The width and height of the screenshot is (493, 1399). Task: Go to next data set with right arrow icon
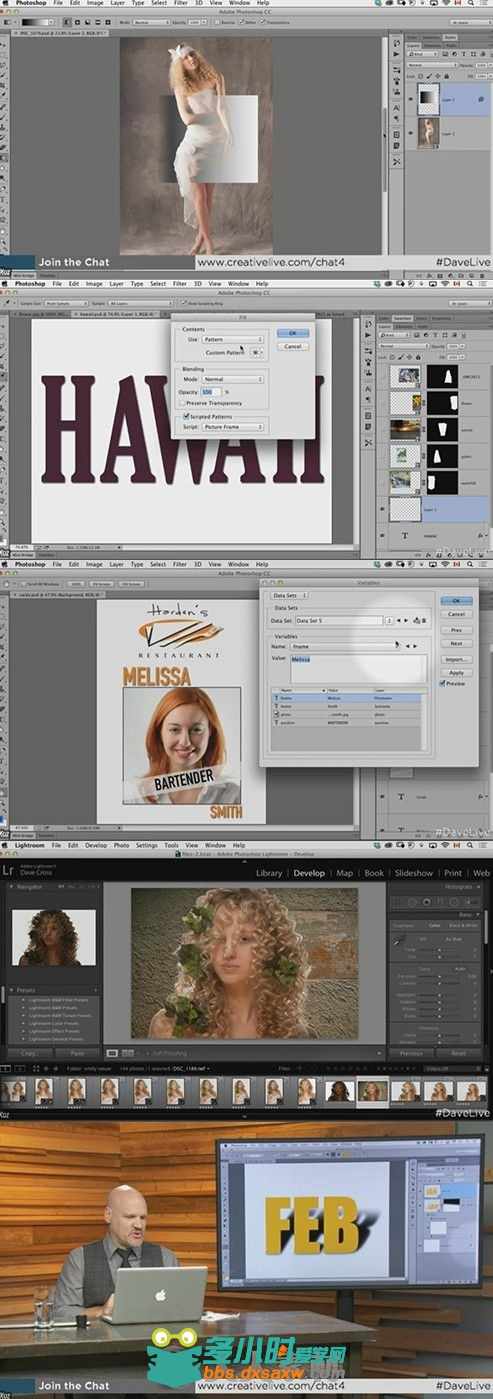pos(406,621)
